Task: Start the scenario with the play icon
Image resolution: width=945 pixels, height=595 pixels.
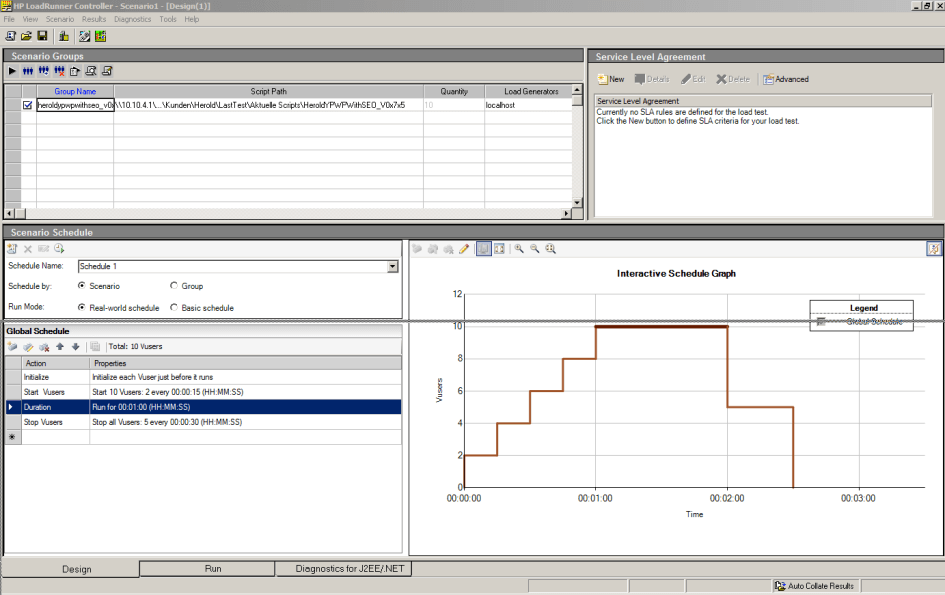Action: 12,71
